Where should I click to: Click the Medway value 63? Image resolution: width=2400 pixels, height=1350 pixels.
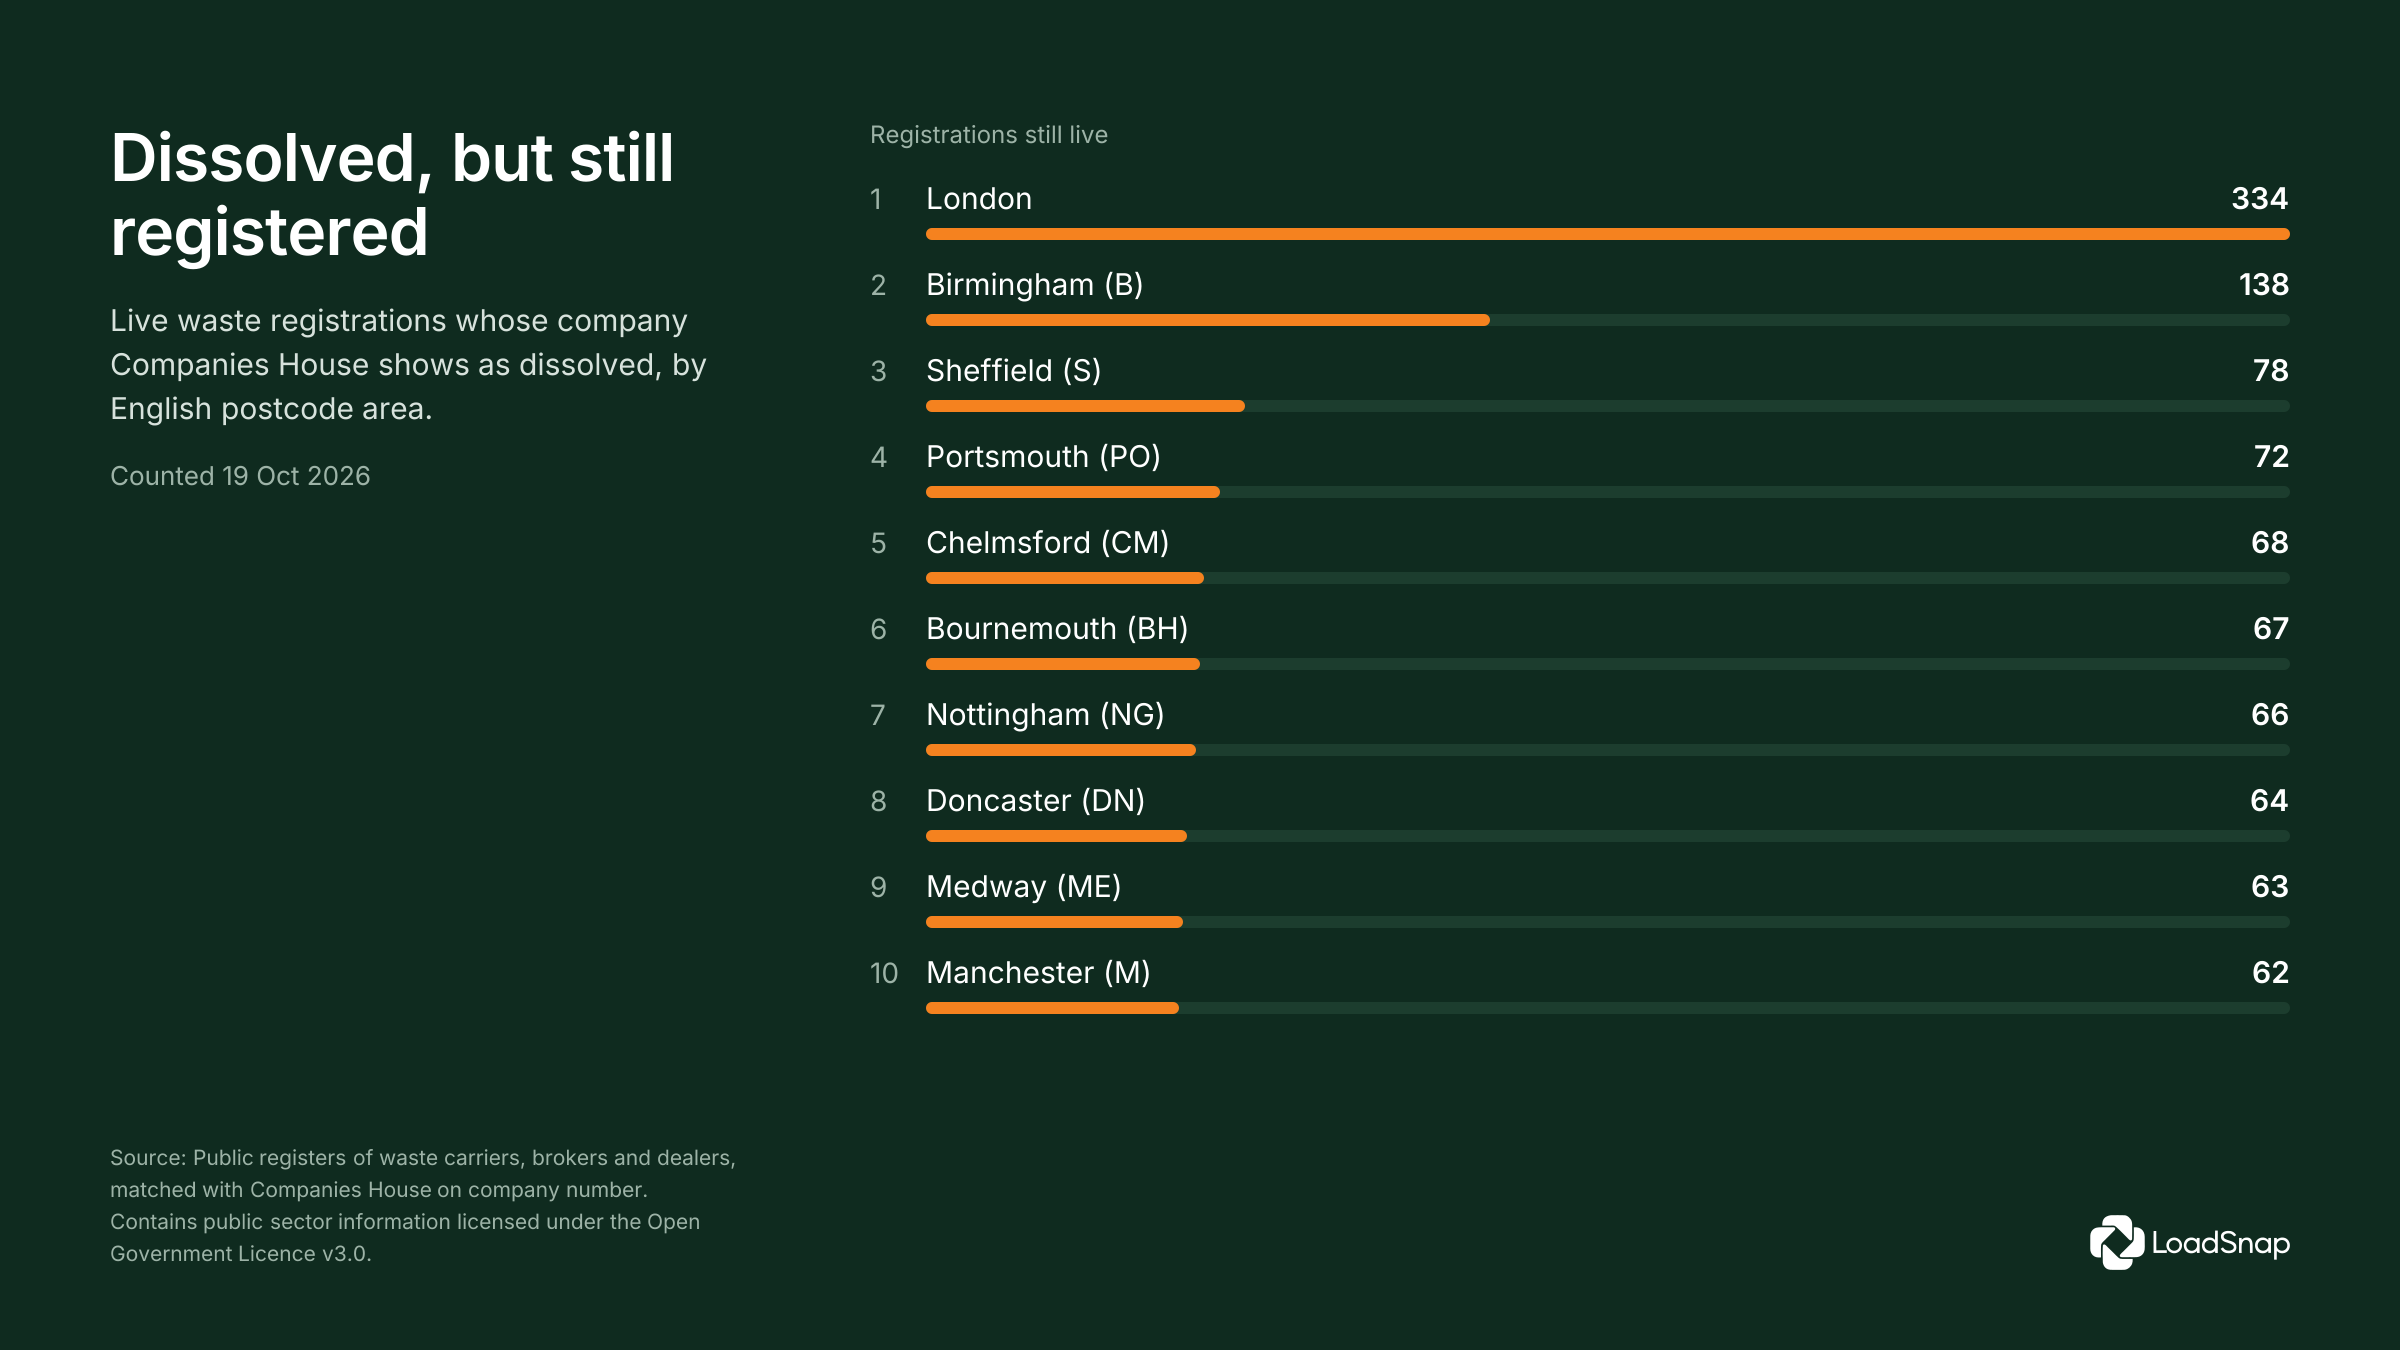tap(2270, 887)
